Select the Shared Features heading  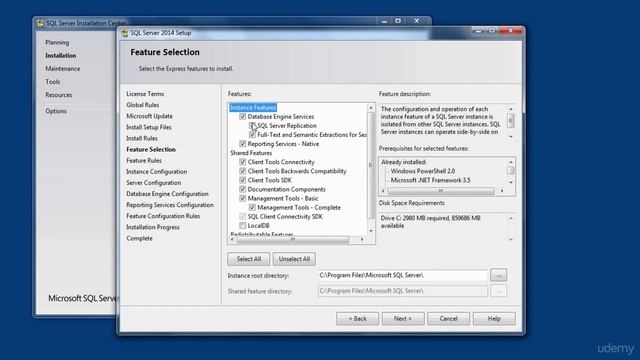pos(251,153)
